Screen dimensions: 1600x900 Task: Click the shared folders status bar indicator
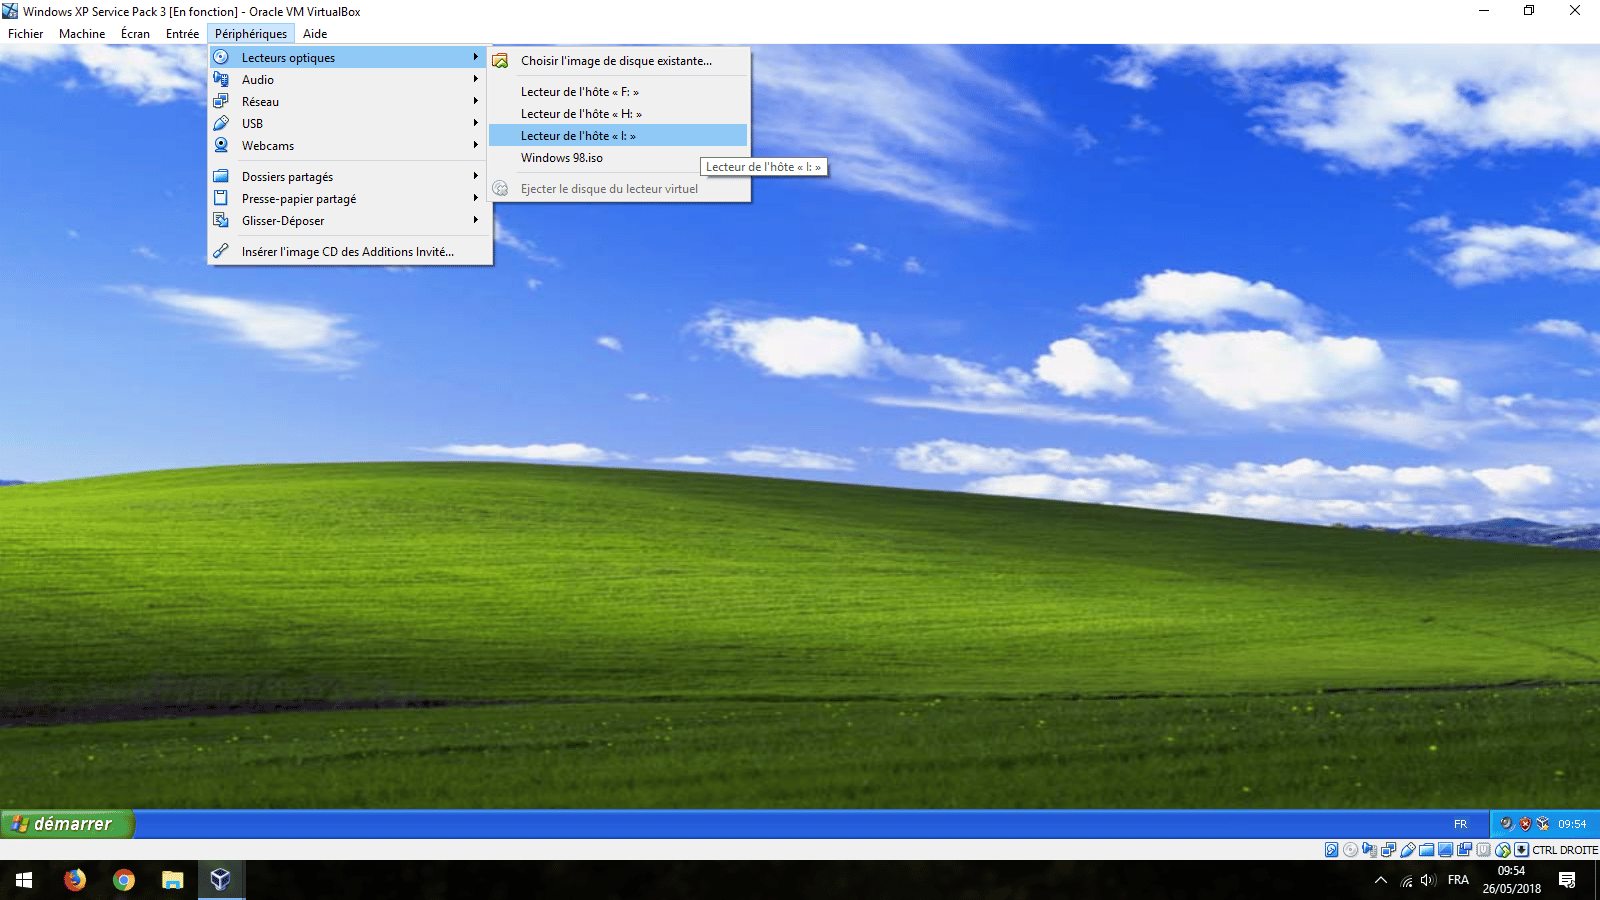pyautogui.click(x=1427, y=850)
